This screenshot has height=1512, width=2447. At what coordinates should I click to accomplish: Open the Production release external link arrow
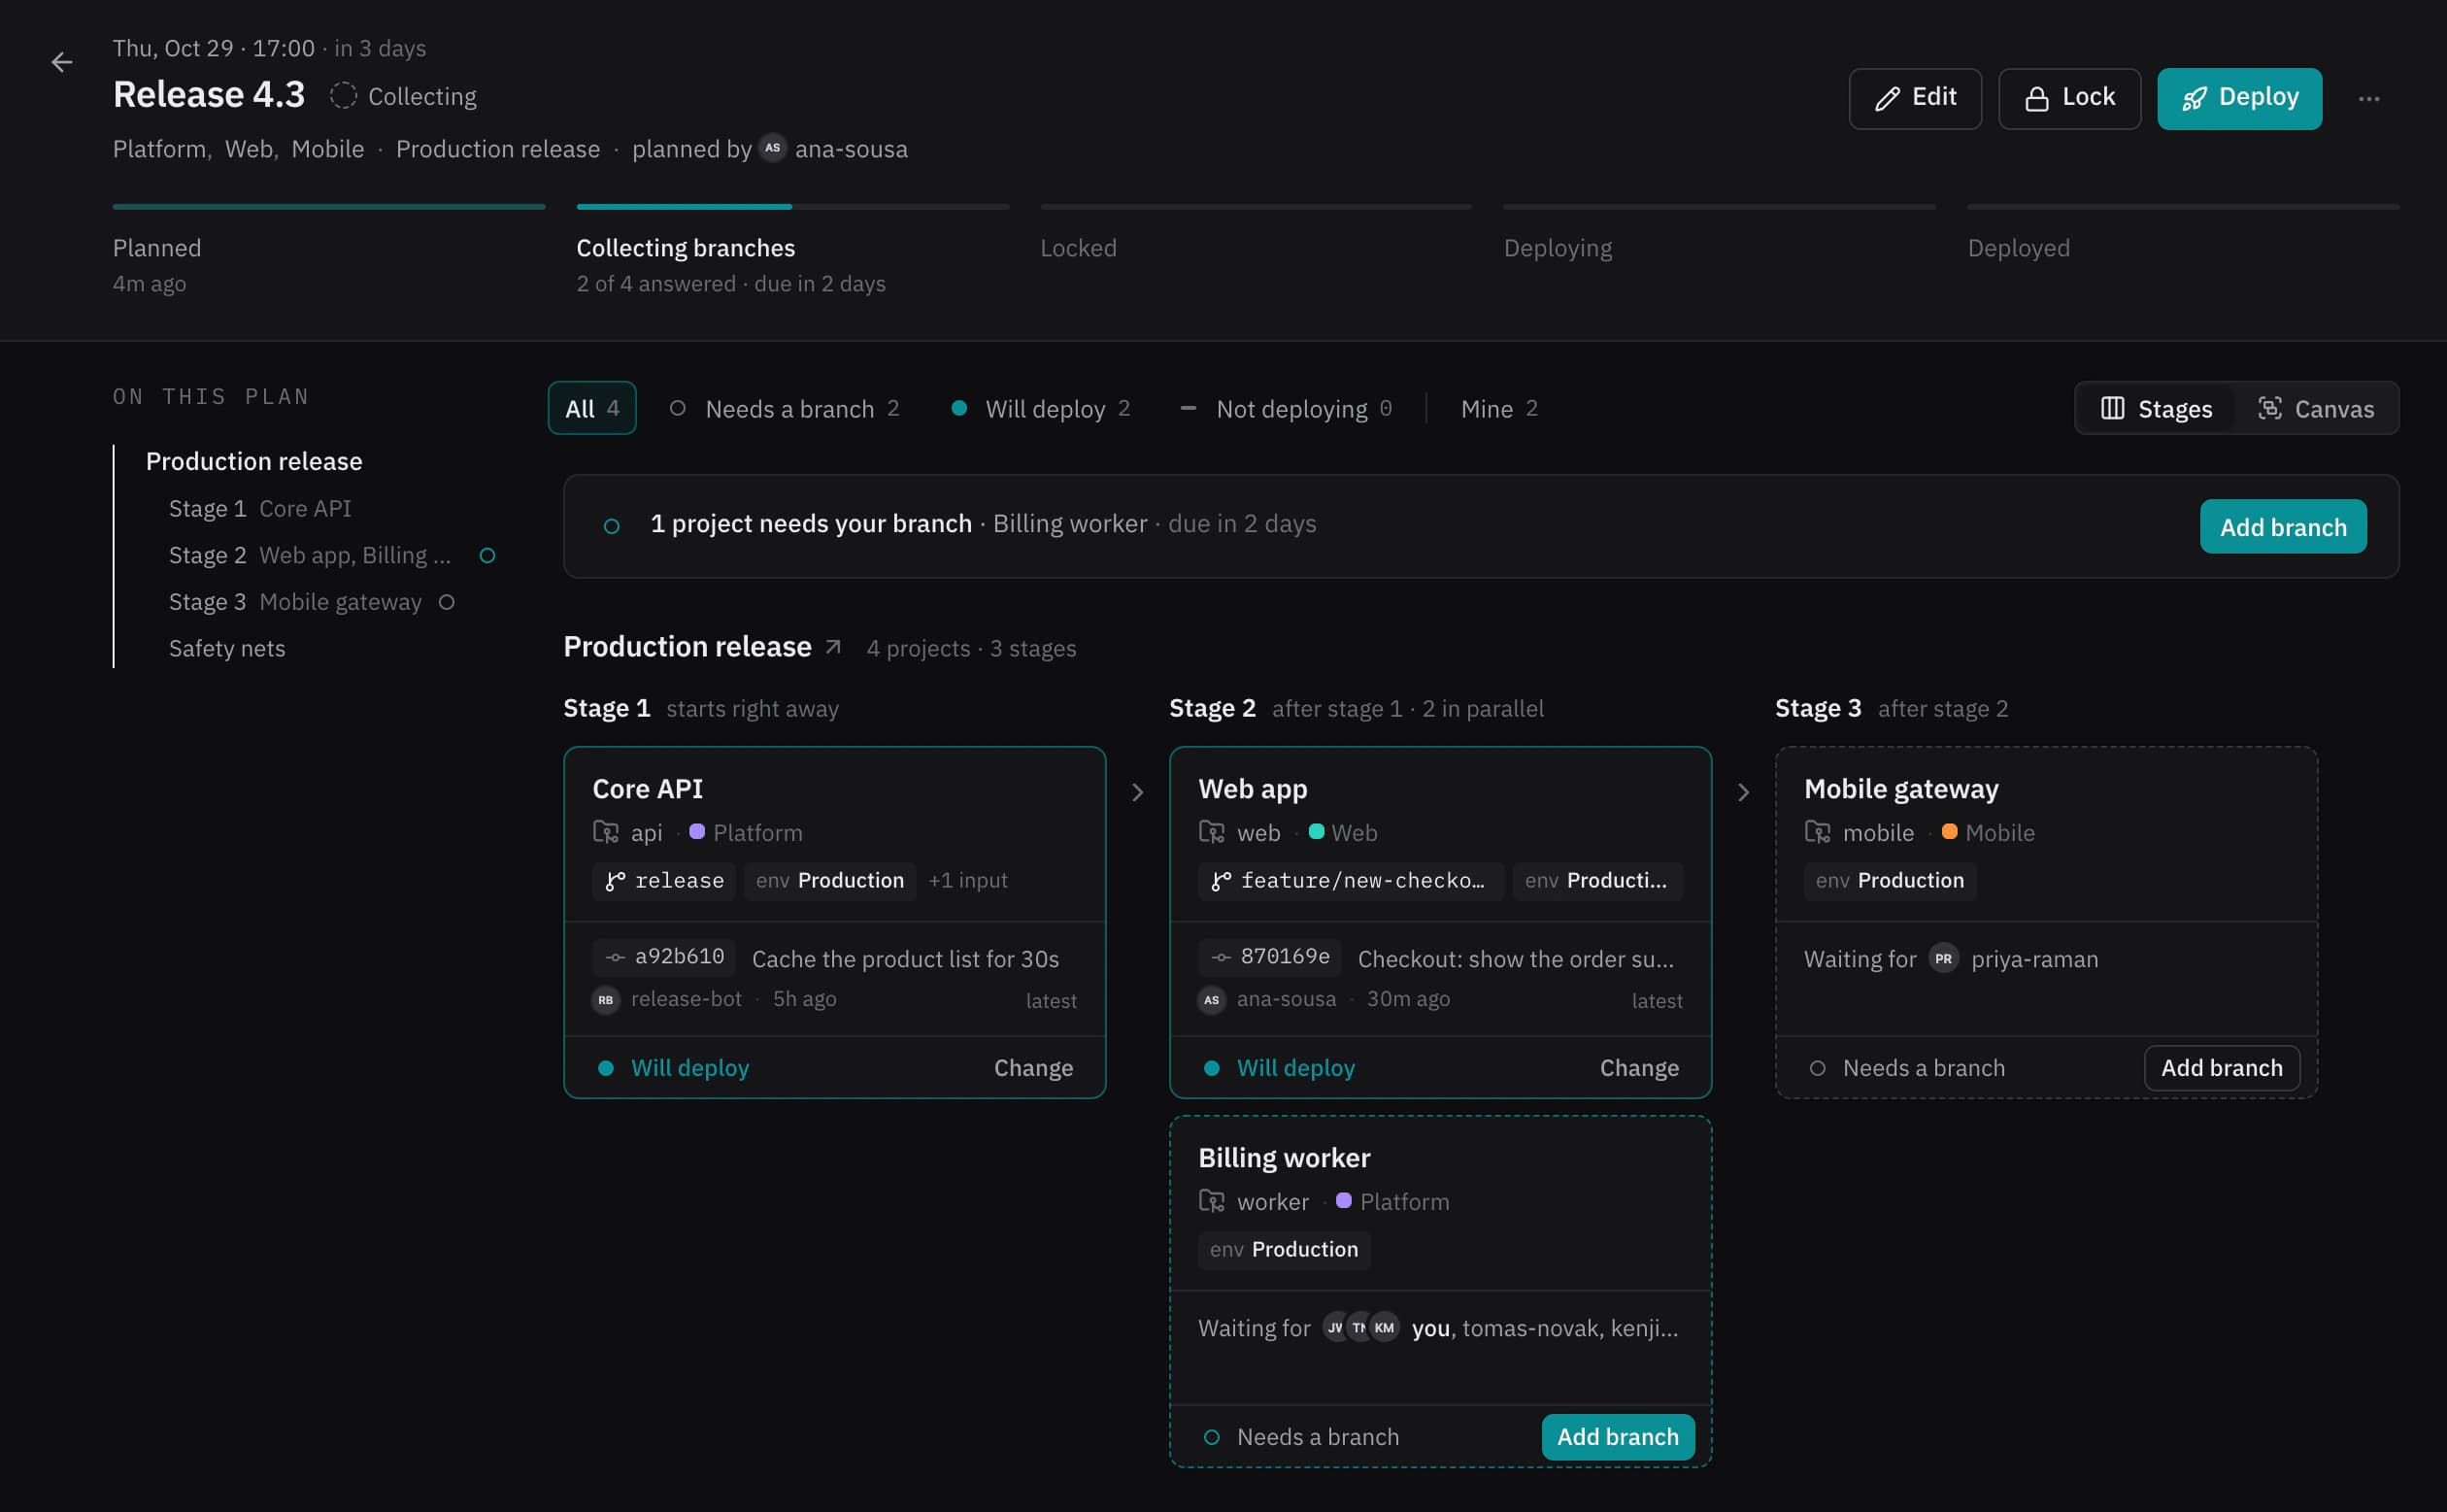pyautogui.click(x=833, y=647)
